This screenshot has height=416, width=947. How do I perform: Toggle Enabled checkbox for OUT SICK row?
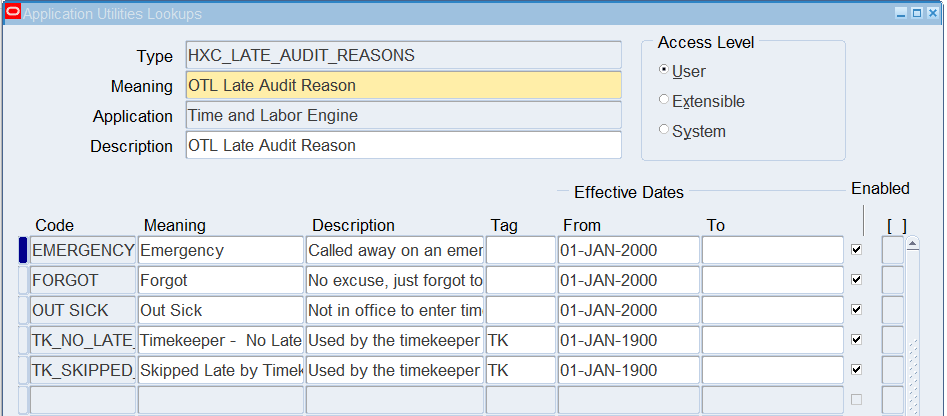click(x=856, y=310)
